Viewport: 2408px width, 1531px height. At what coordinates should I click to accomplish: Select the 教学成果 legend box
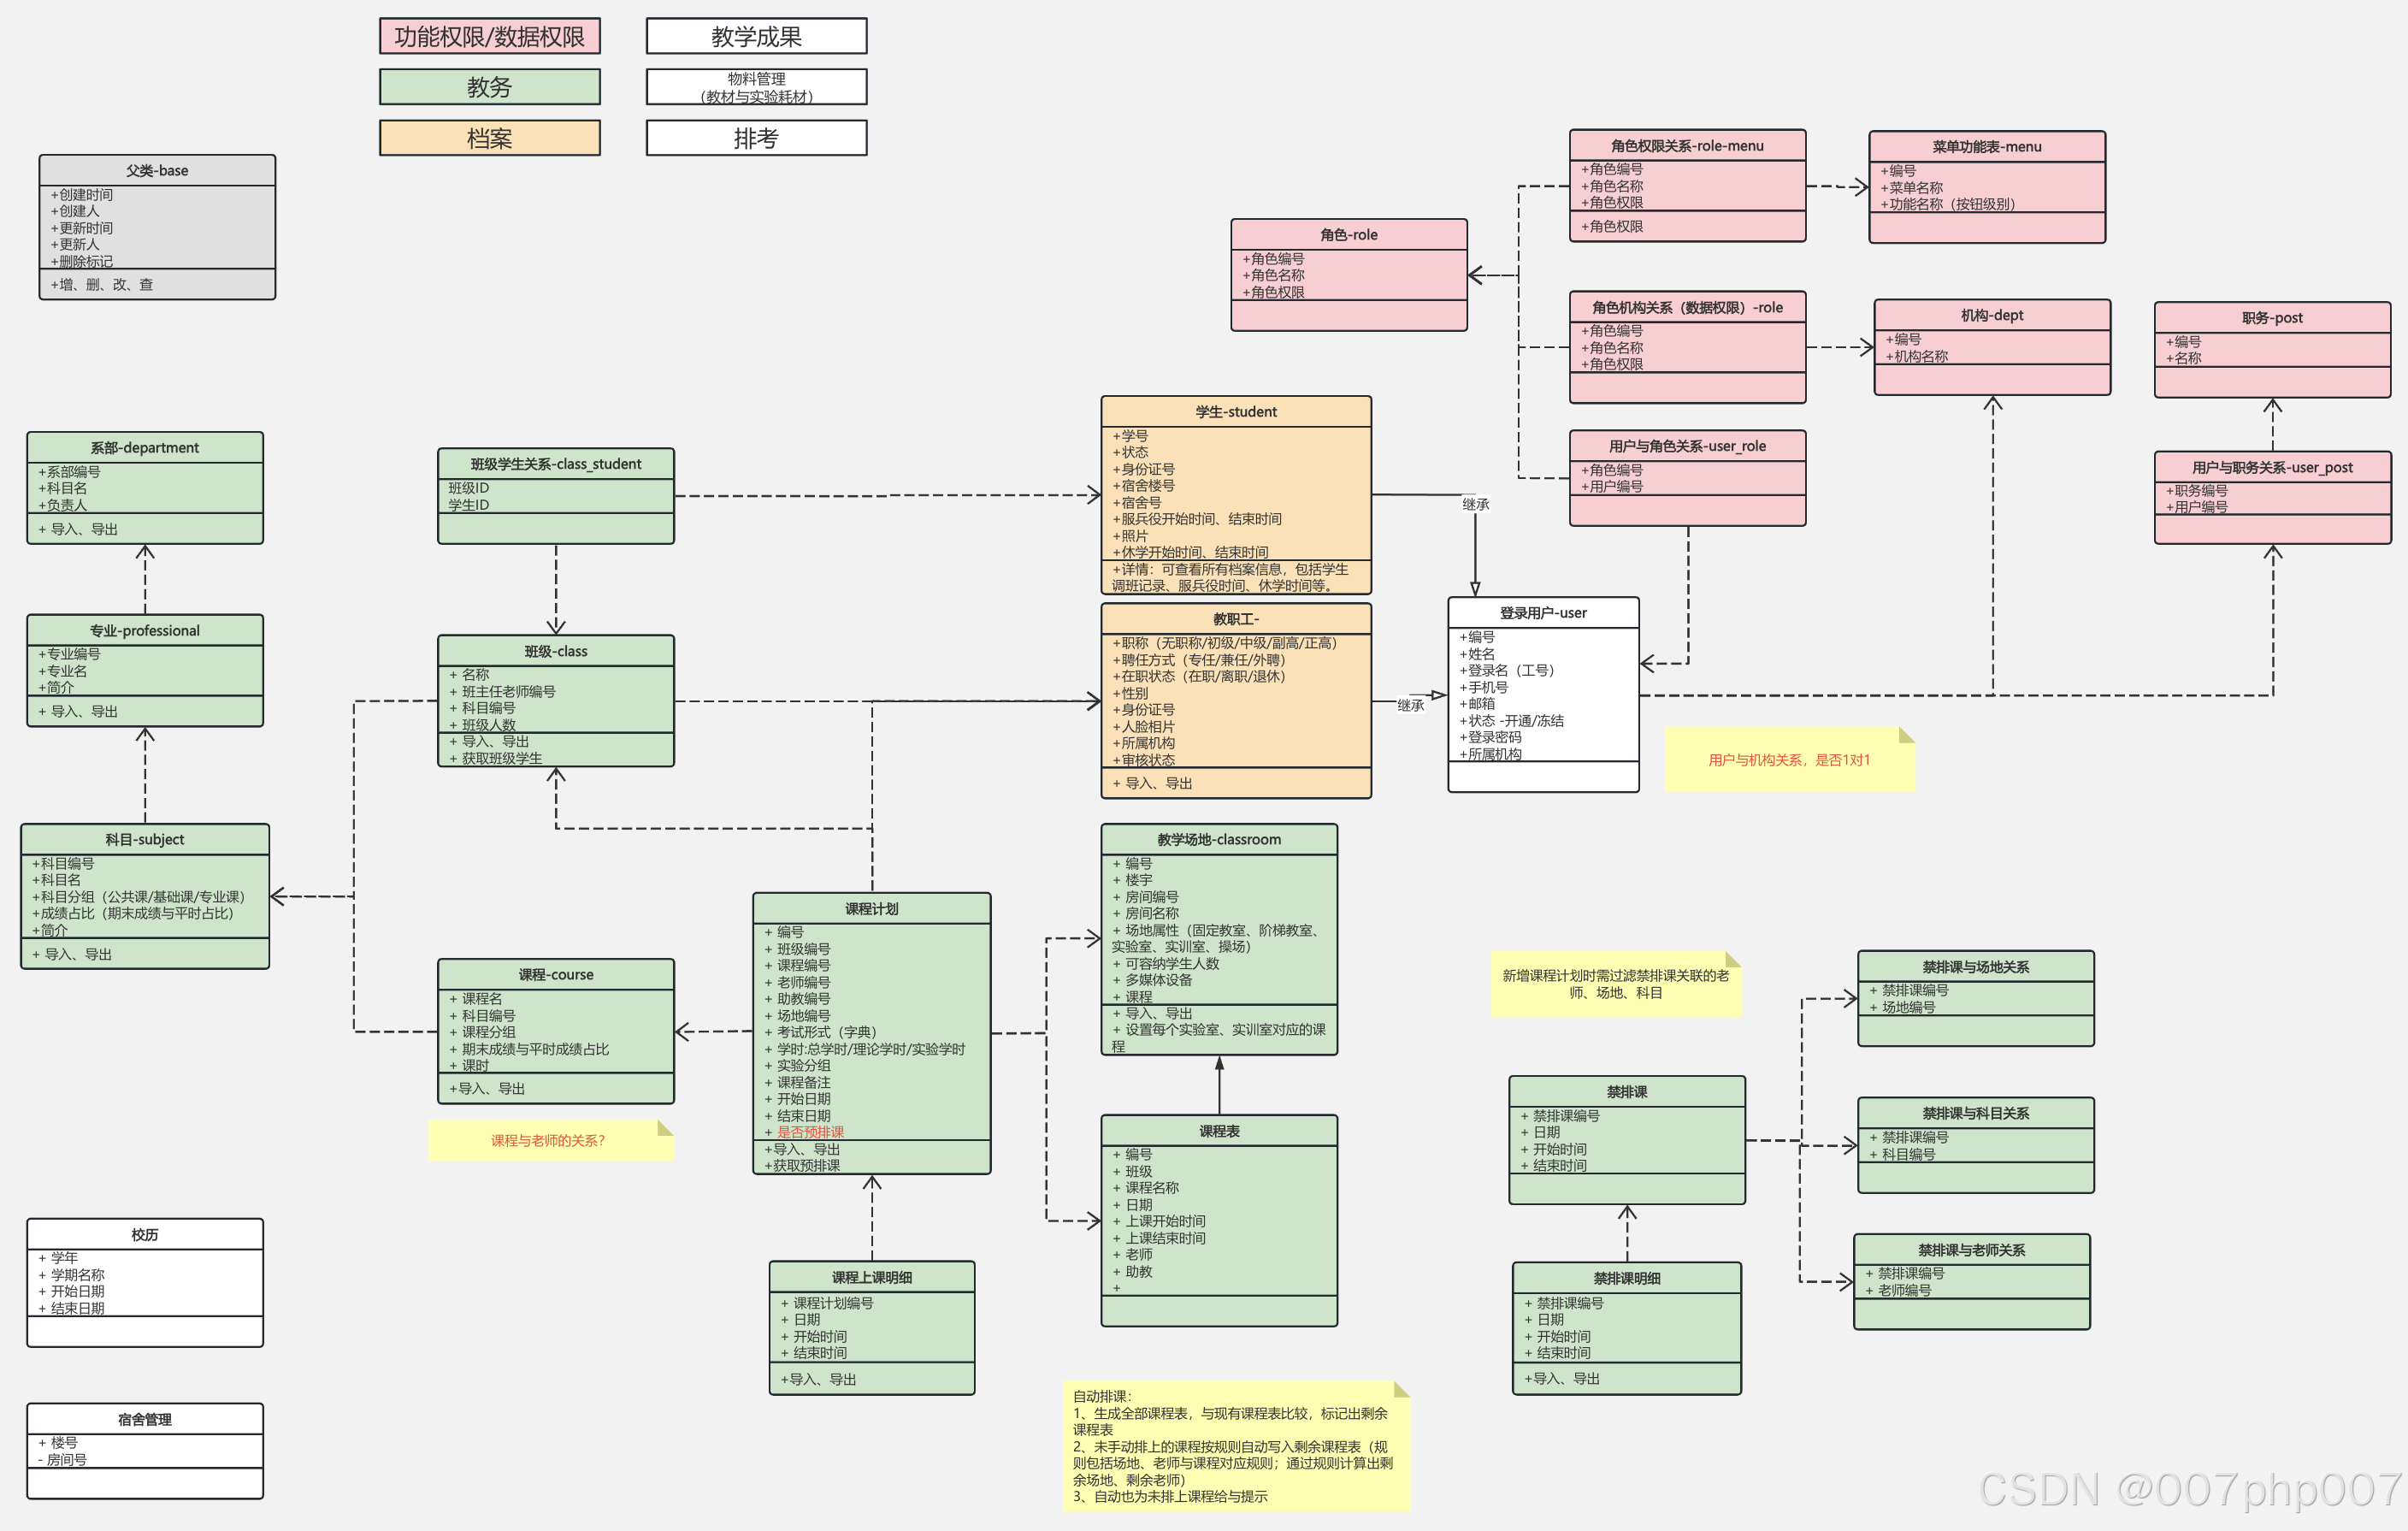756,37
